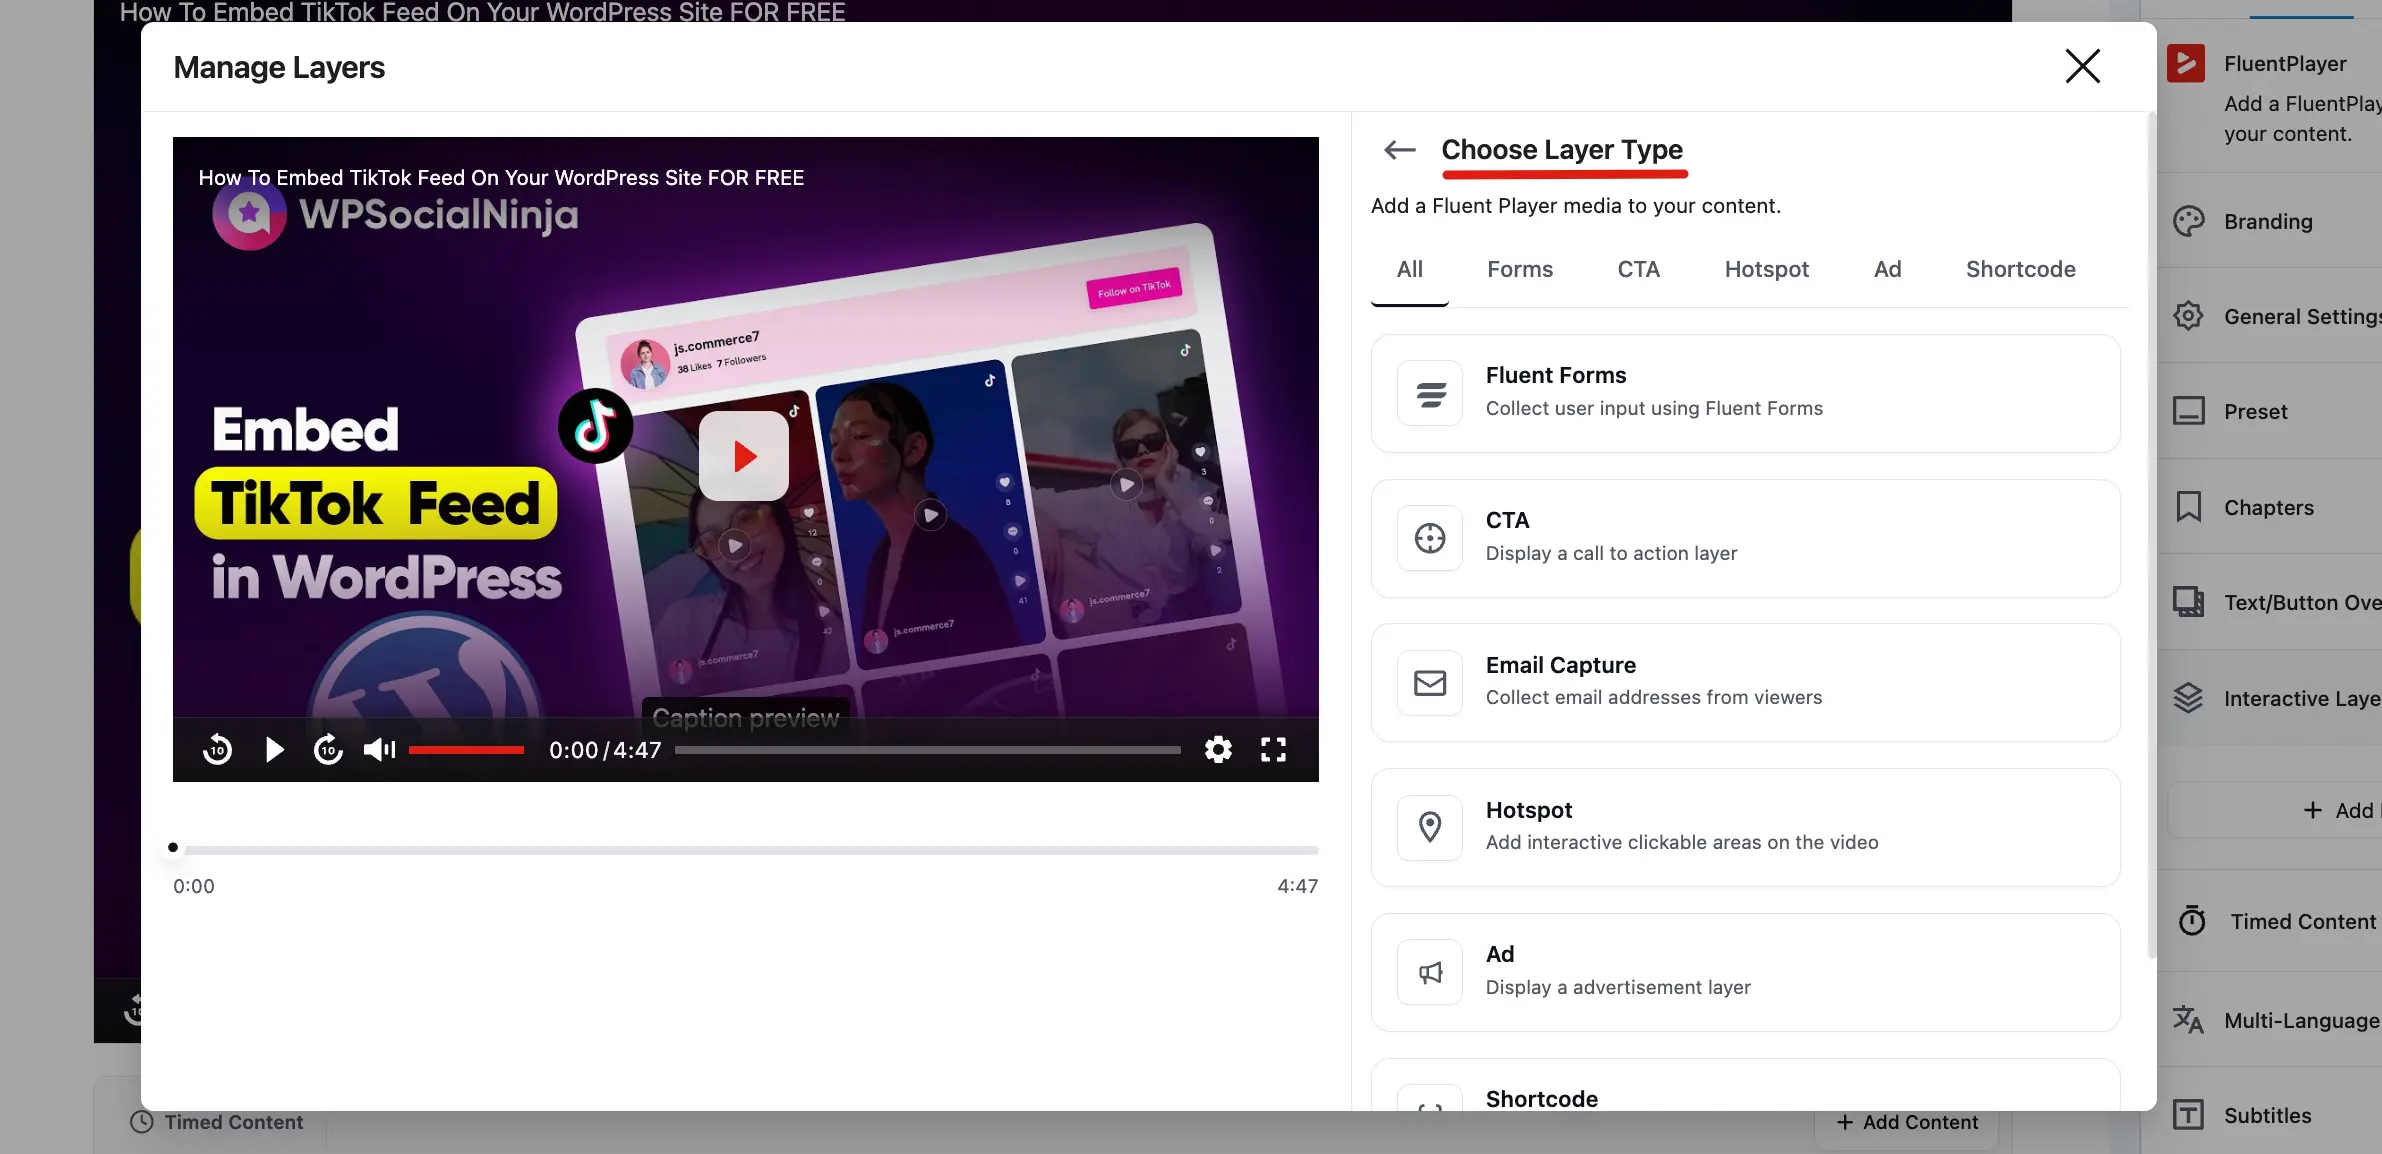The image size is (2382, 1154).
Task: Click the timeline start marker dot
Action: pyautogui.click(x=173, y=848)
